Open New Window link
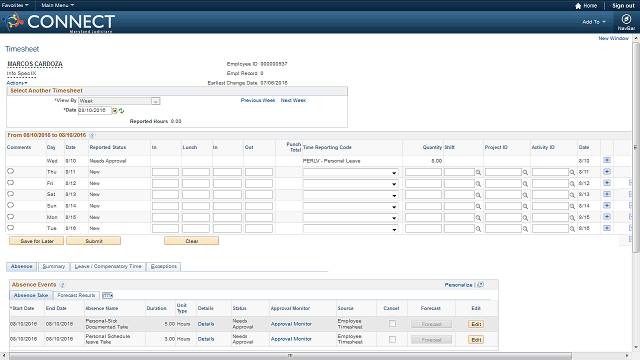640x360 pixels. [x=613, y=38]
